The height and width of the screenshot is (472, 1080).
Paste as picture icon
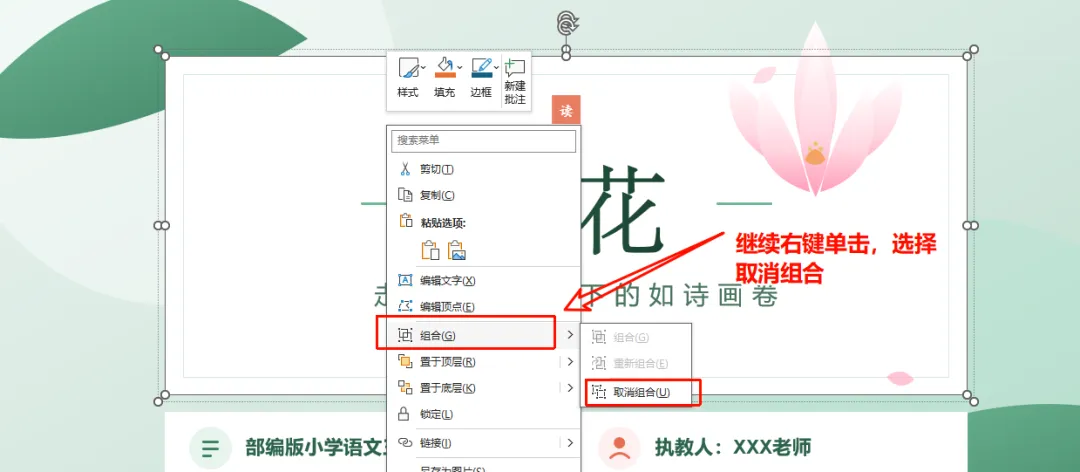point(457,249)
